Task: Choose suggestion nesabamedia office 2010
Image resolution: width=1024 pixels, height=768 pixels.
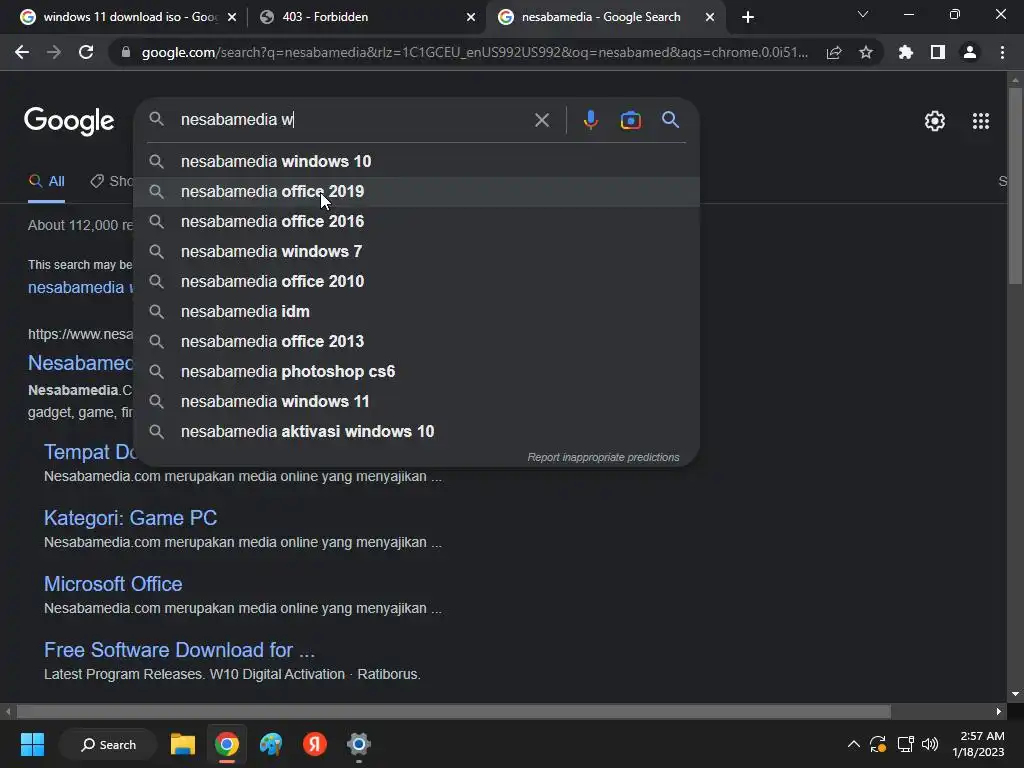Action: coord(417,281)
